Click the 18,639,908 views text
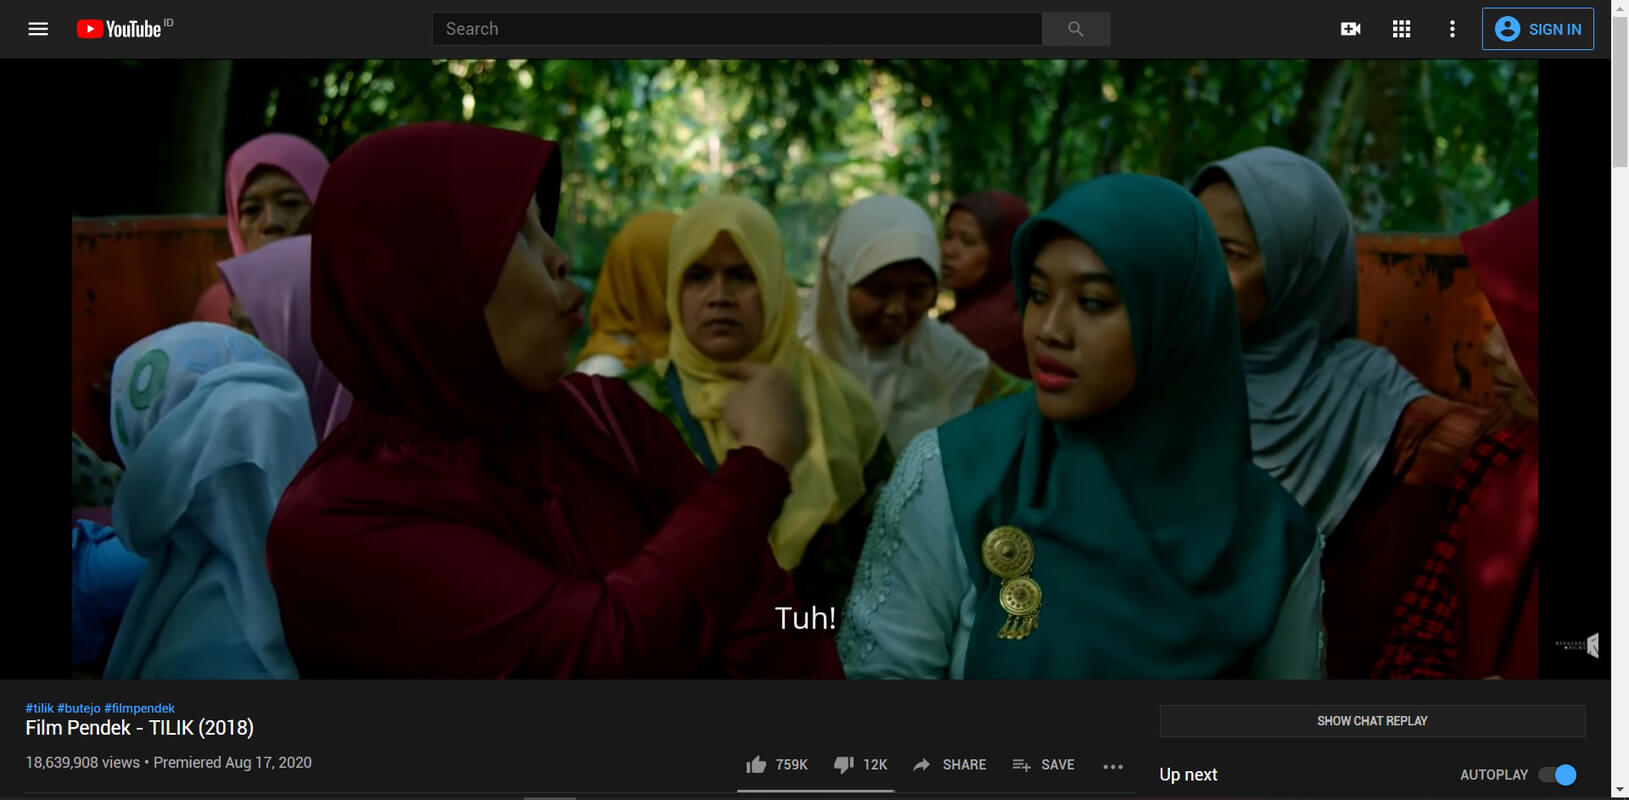The image size is (1629, 800). tap(83, 763)
